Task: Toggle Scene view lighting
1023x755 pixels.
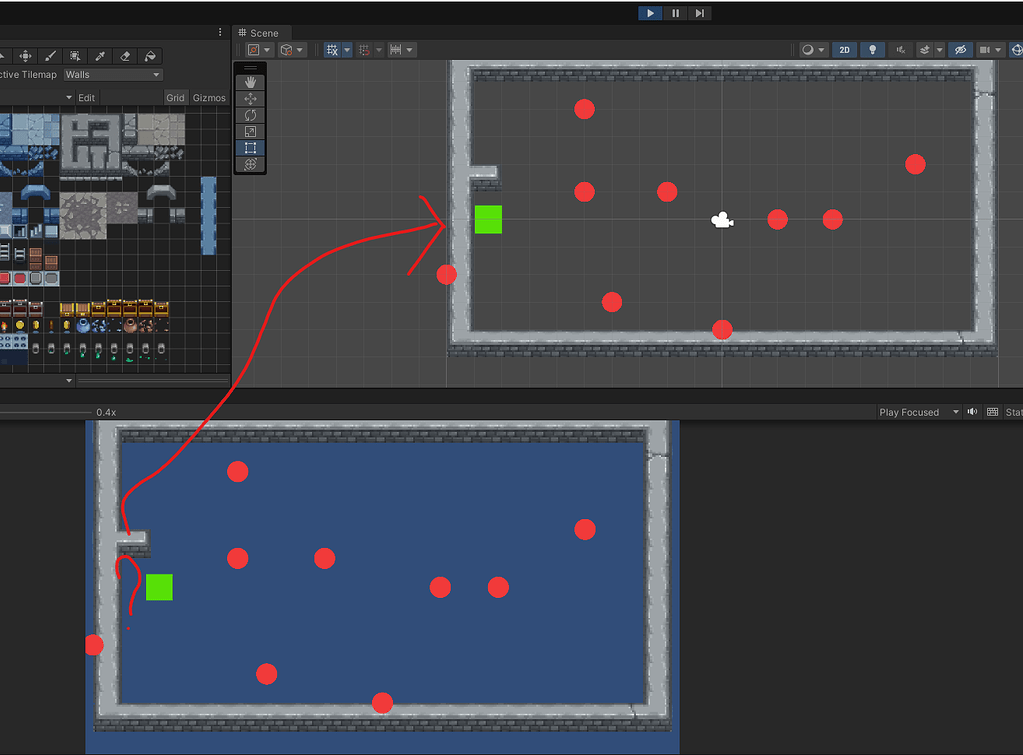Action: (873, 49)
